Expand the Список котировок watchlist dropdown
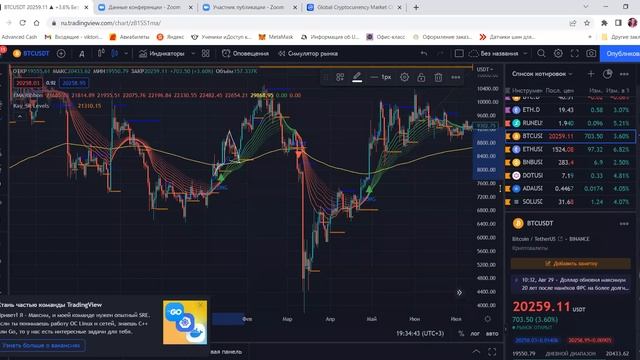640x360 pixels. pos(542,74)
